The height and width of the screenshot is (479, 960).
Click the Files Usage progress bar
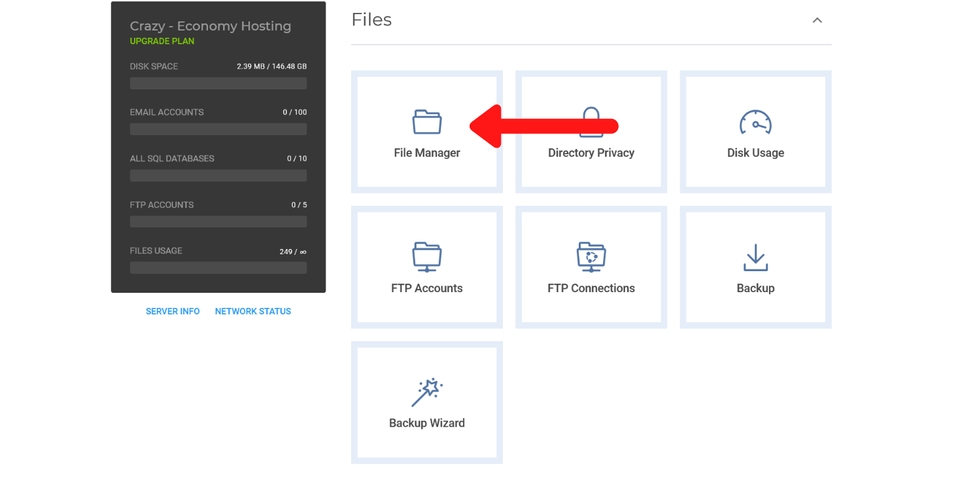(x=218, y=267)
